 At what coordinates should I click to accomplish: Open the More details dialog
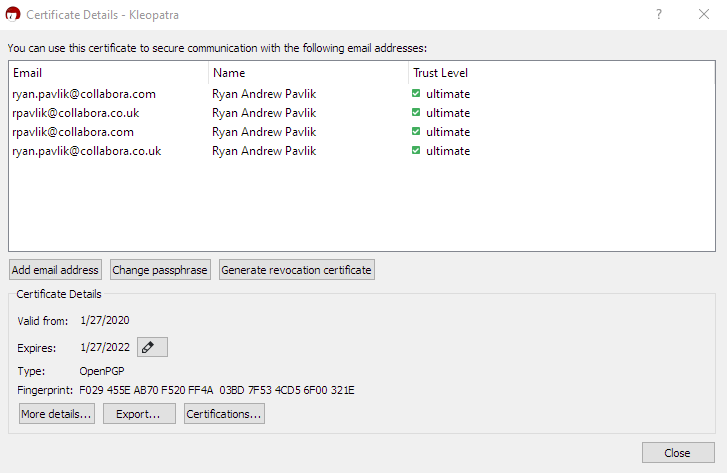coord(57,414)
